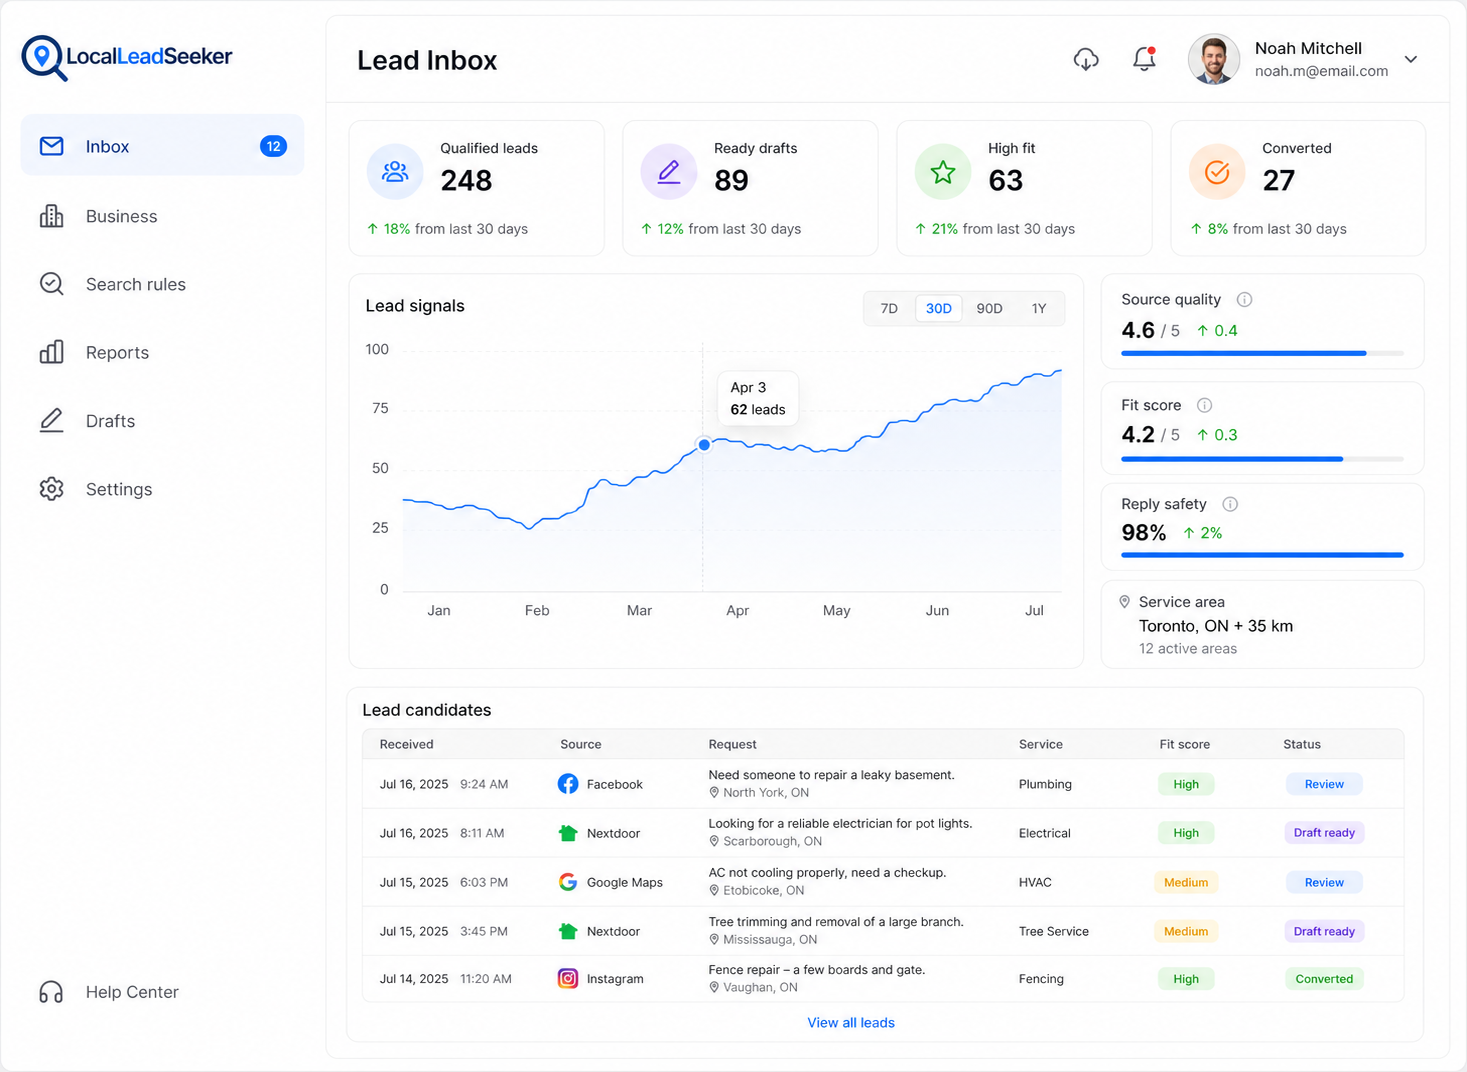The height and width of the screenshot is (1072, 1467).
Task: Click location pin beside North York, ON
Action: (714, 792)
